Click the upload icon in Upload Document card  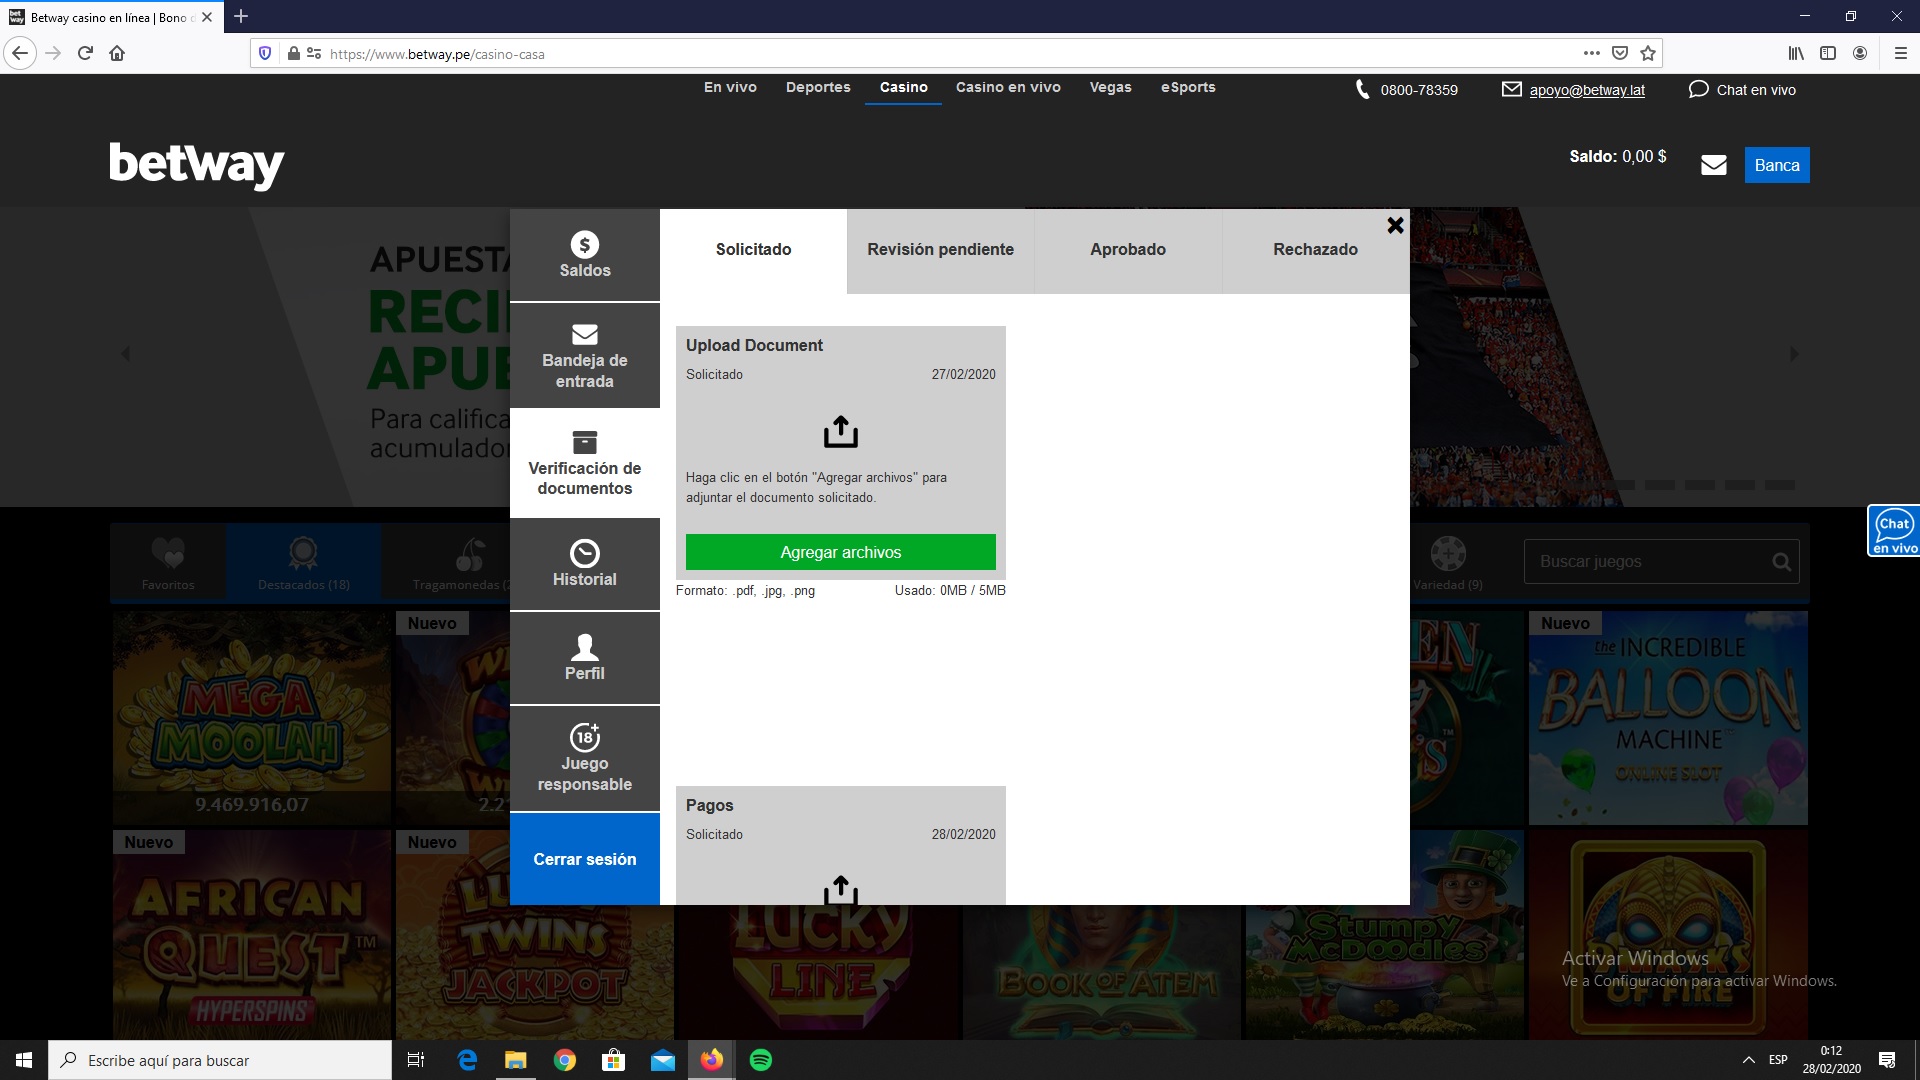[841, 431]
